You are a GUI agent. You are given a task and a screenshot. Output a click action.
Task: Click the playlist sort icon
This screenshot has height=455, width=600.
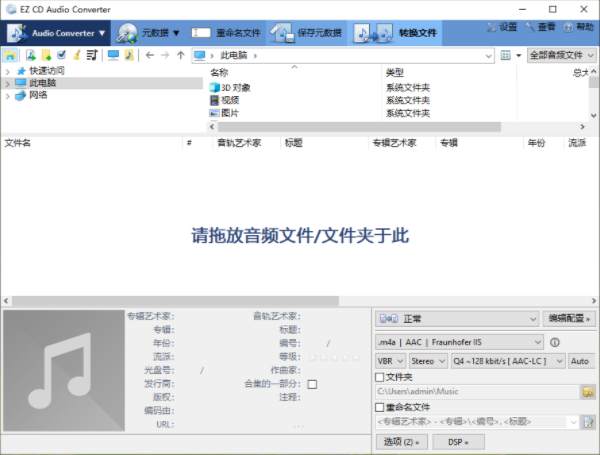coord(92,55)
